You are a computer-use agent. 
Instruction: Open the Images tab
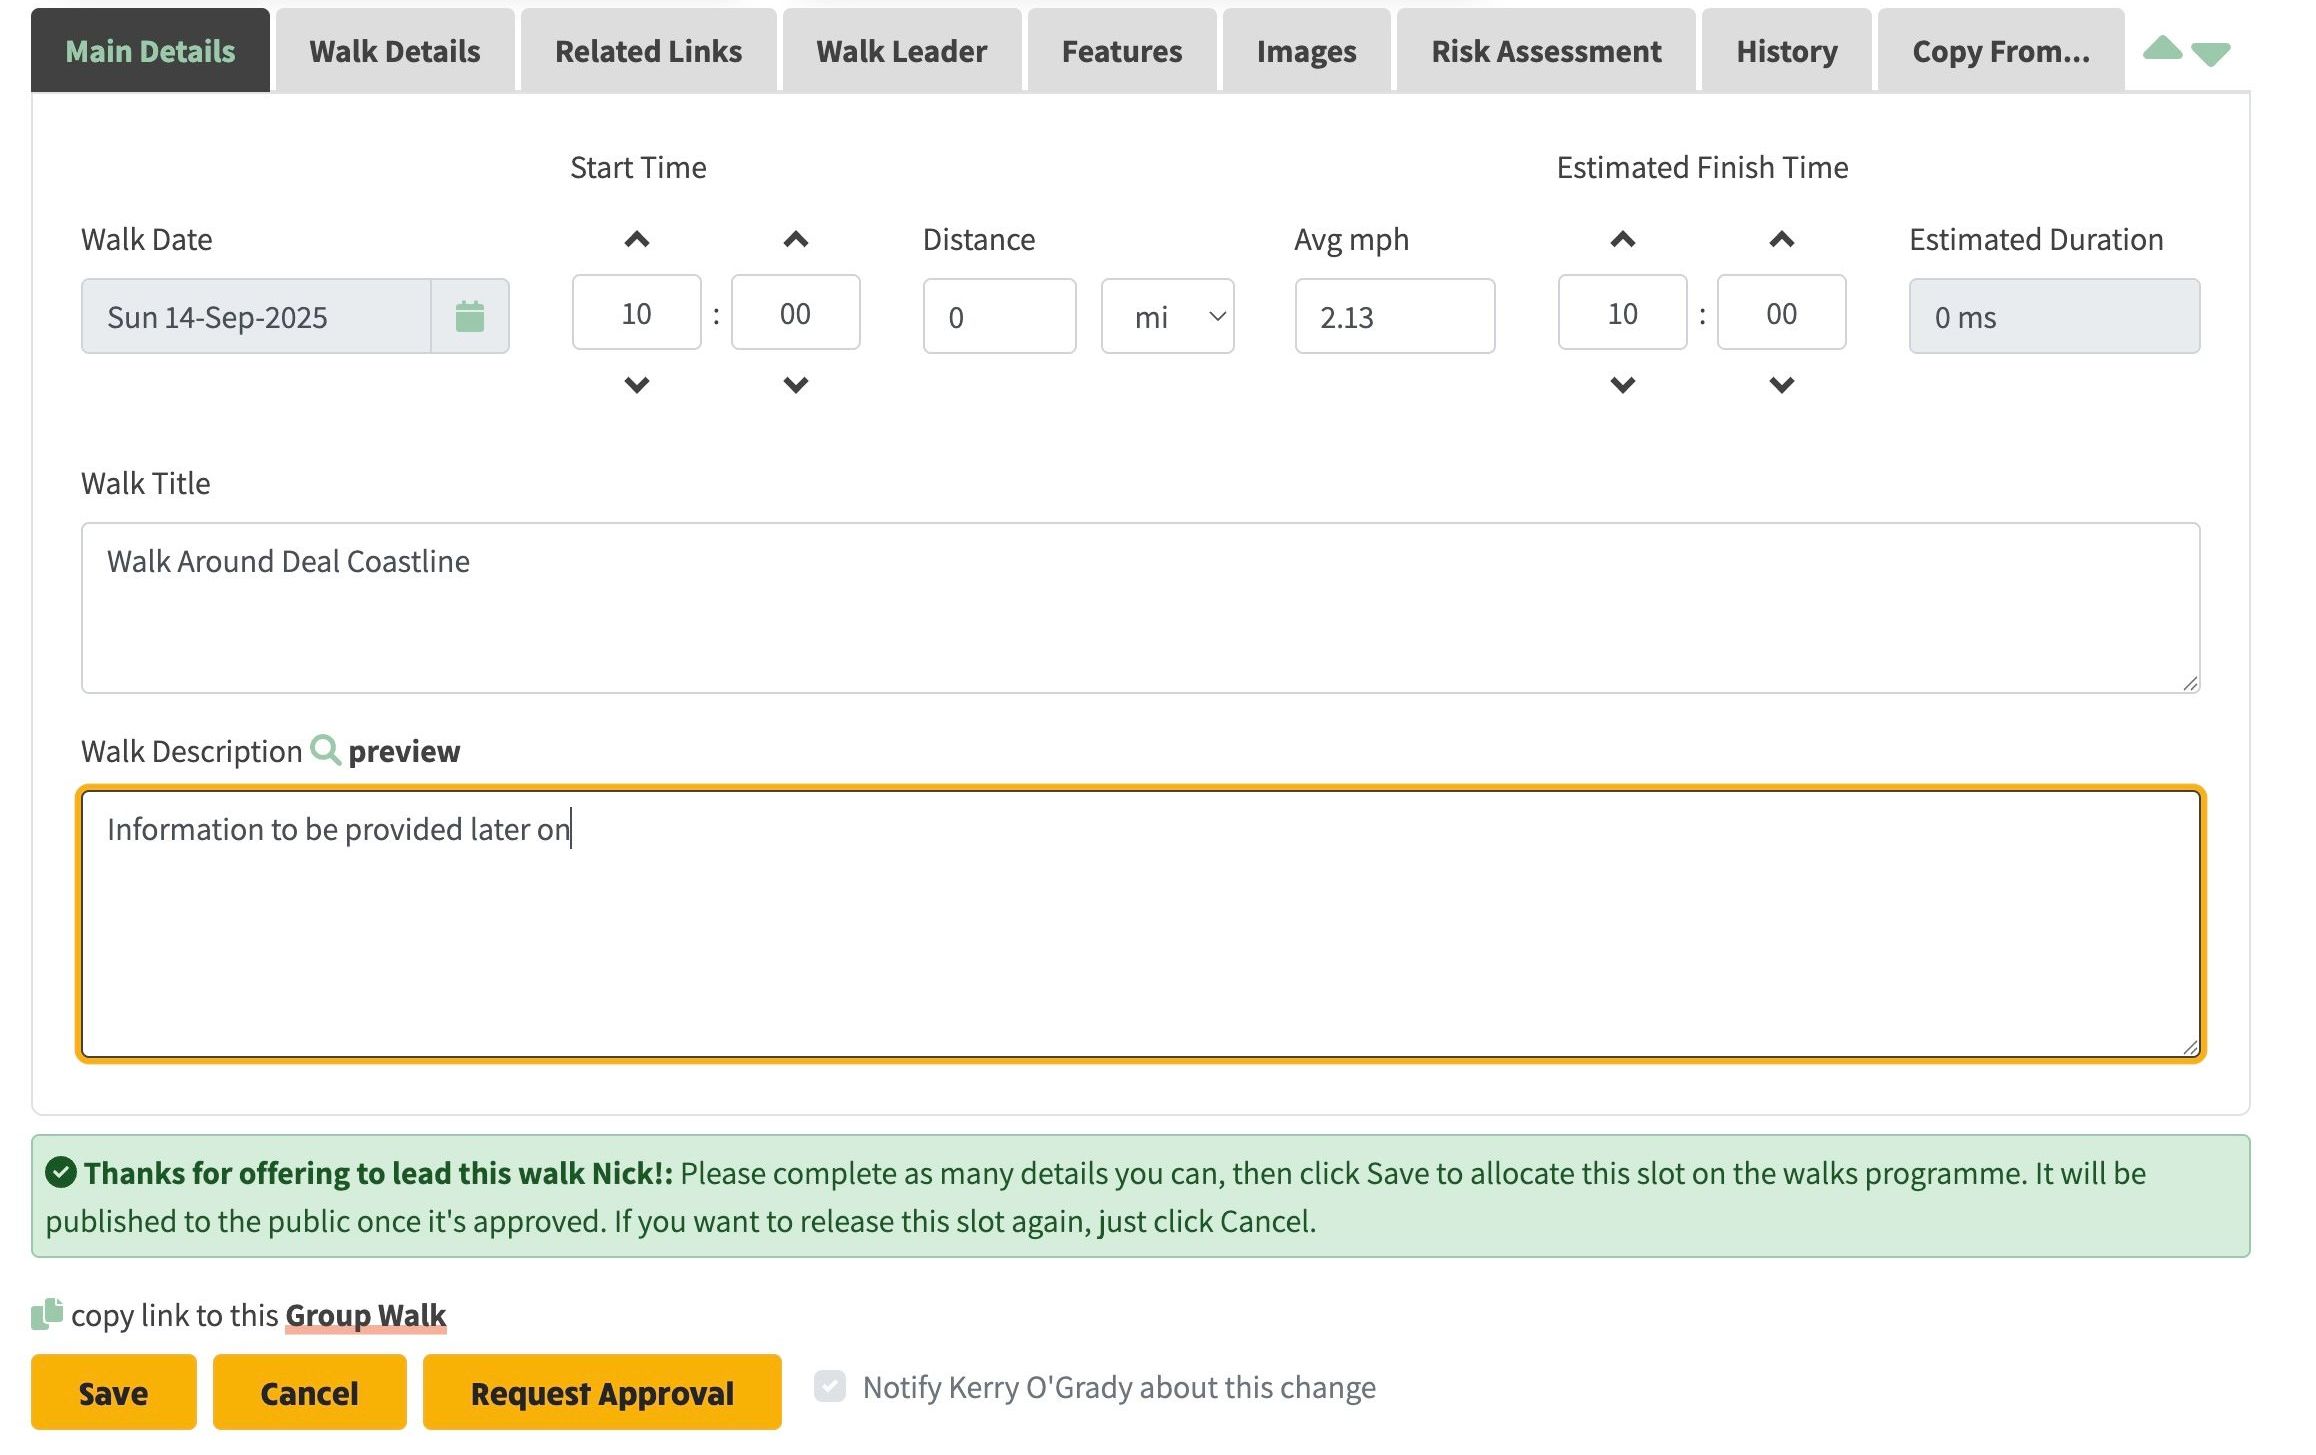(1307, 50)
